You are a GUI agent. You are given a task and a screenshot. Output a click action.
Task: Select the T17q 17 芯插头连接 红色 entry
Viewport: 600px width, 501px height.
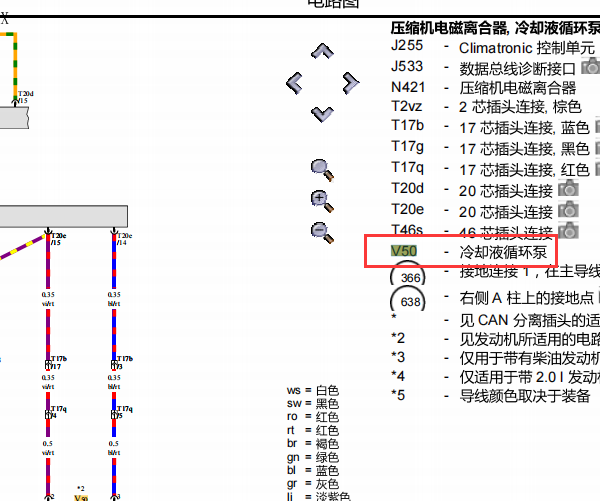pyautogui.click(x=490, y=169)
